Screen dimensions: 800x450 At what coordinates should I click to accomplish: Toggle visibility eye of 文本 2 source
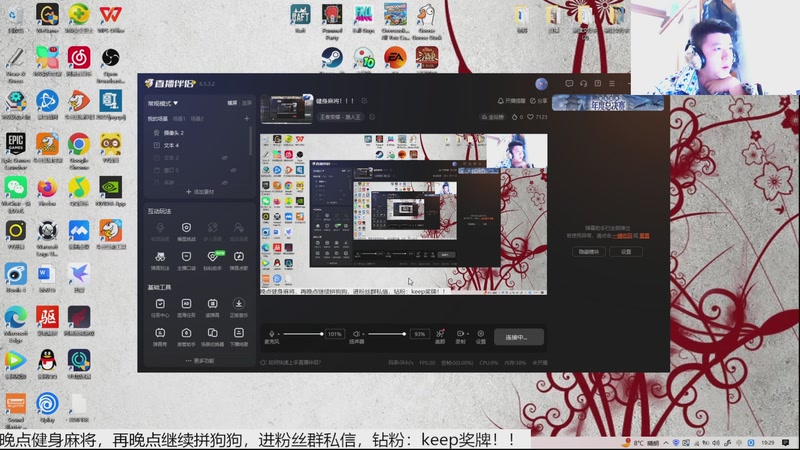coord(224,158)
